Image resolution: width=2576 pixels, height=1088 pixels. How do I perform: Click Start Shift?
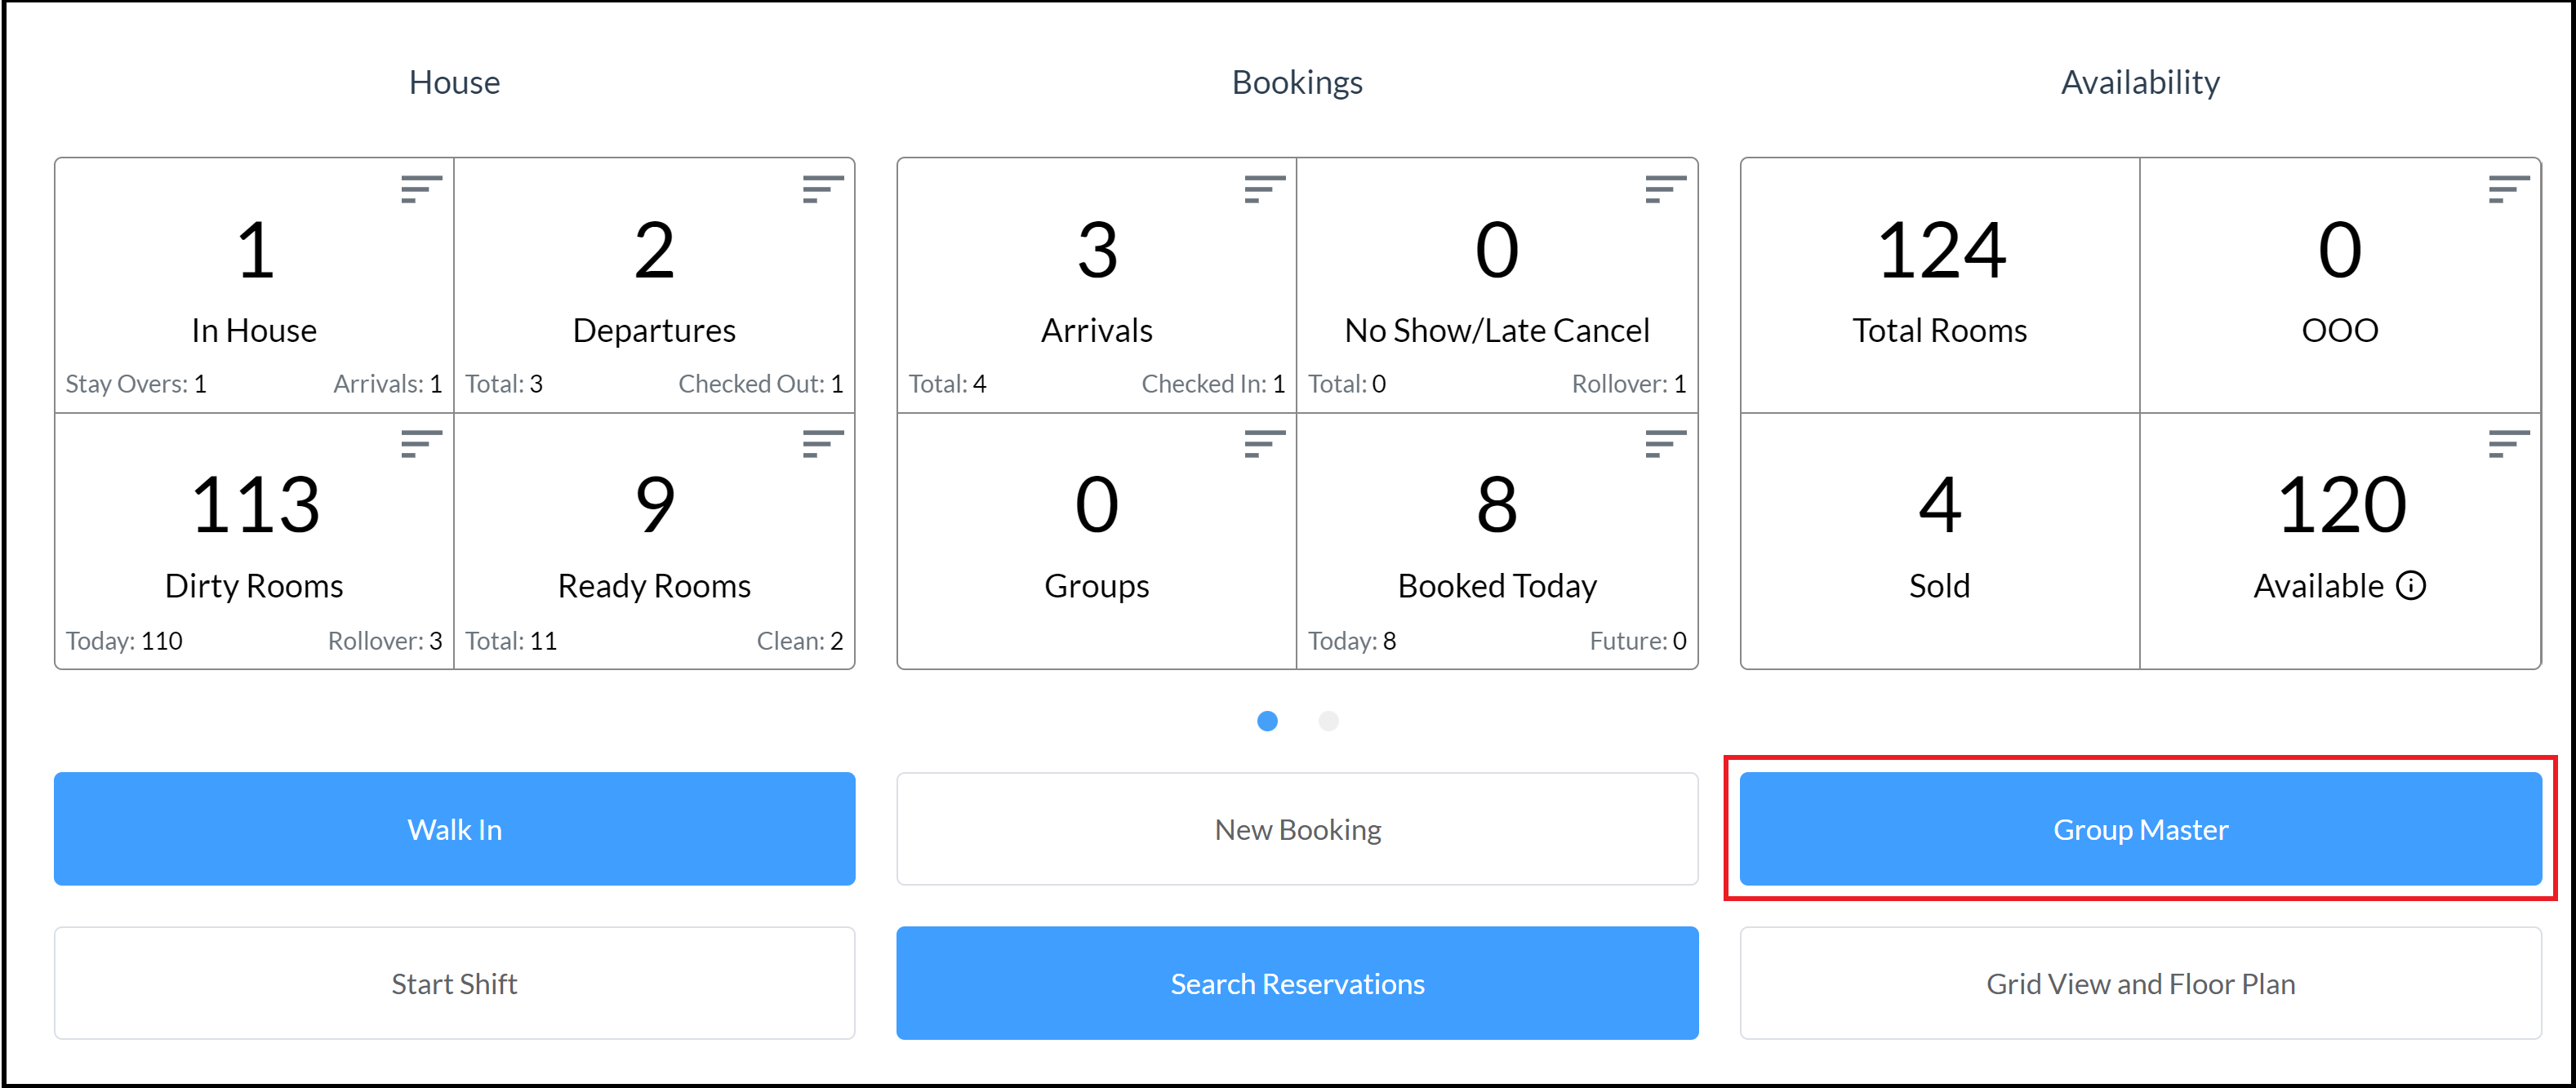[x=455, y=983]
